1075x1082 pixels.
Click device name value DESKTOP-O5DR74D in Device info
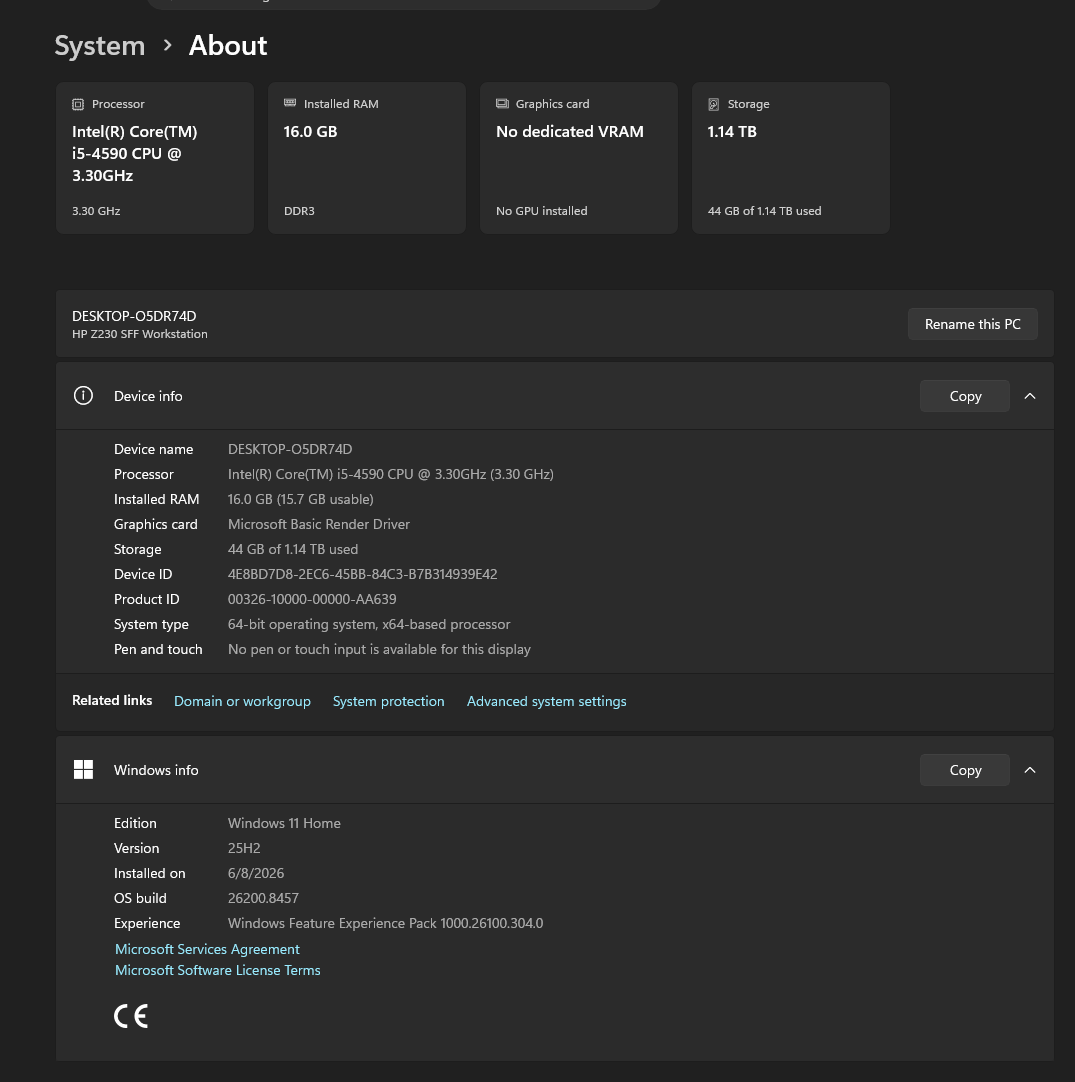pyautogui.click(x=290, y=449)
